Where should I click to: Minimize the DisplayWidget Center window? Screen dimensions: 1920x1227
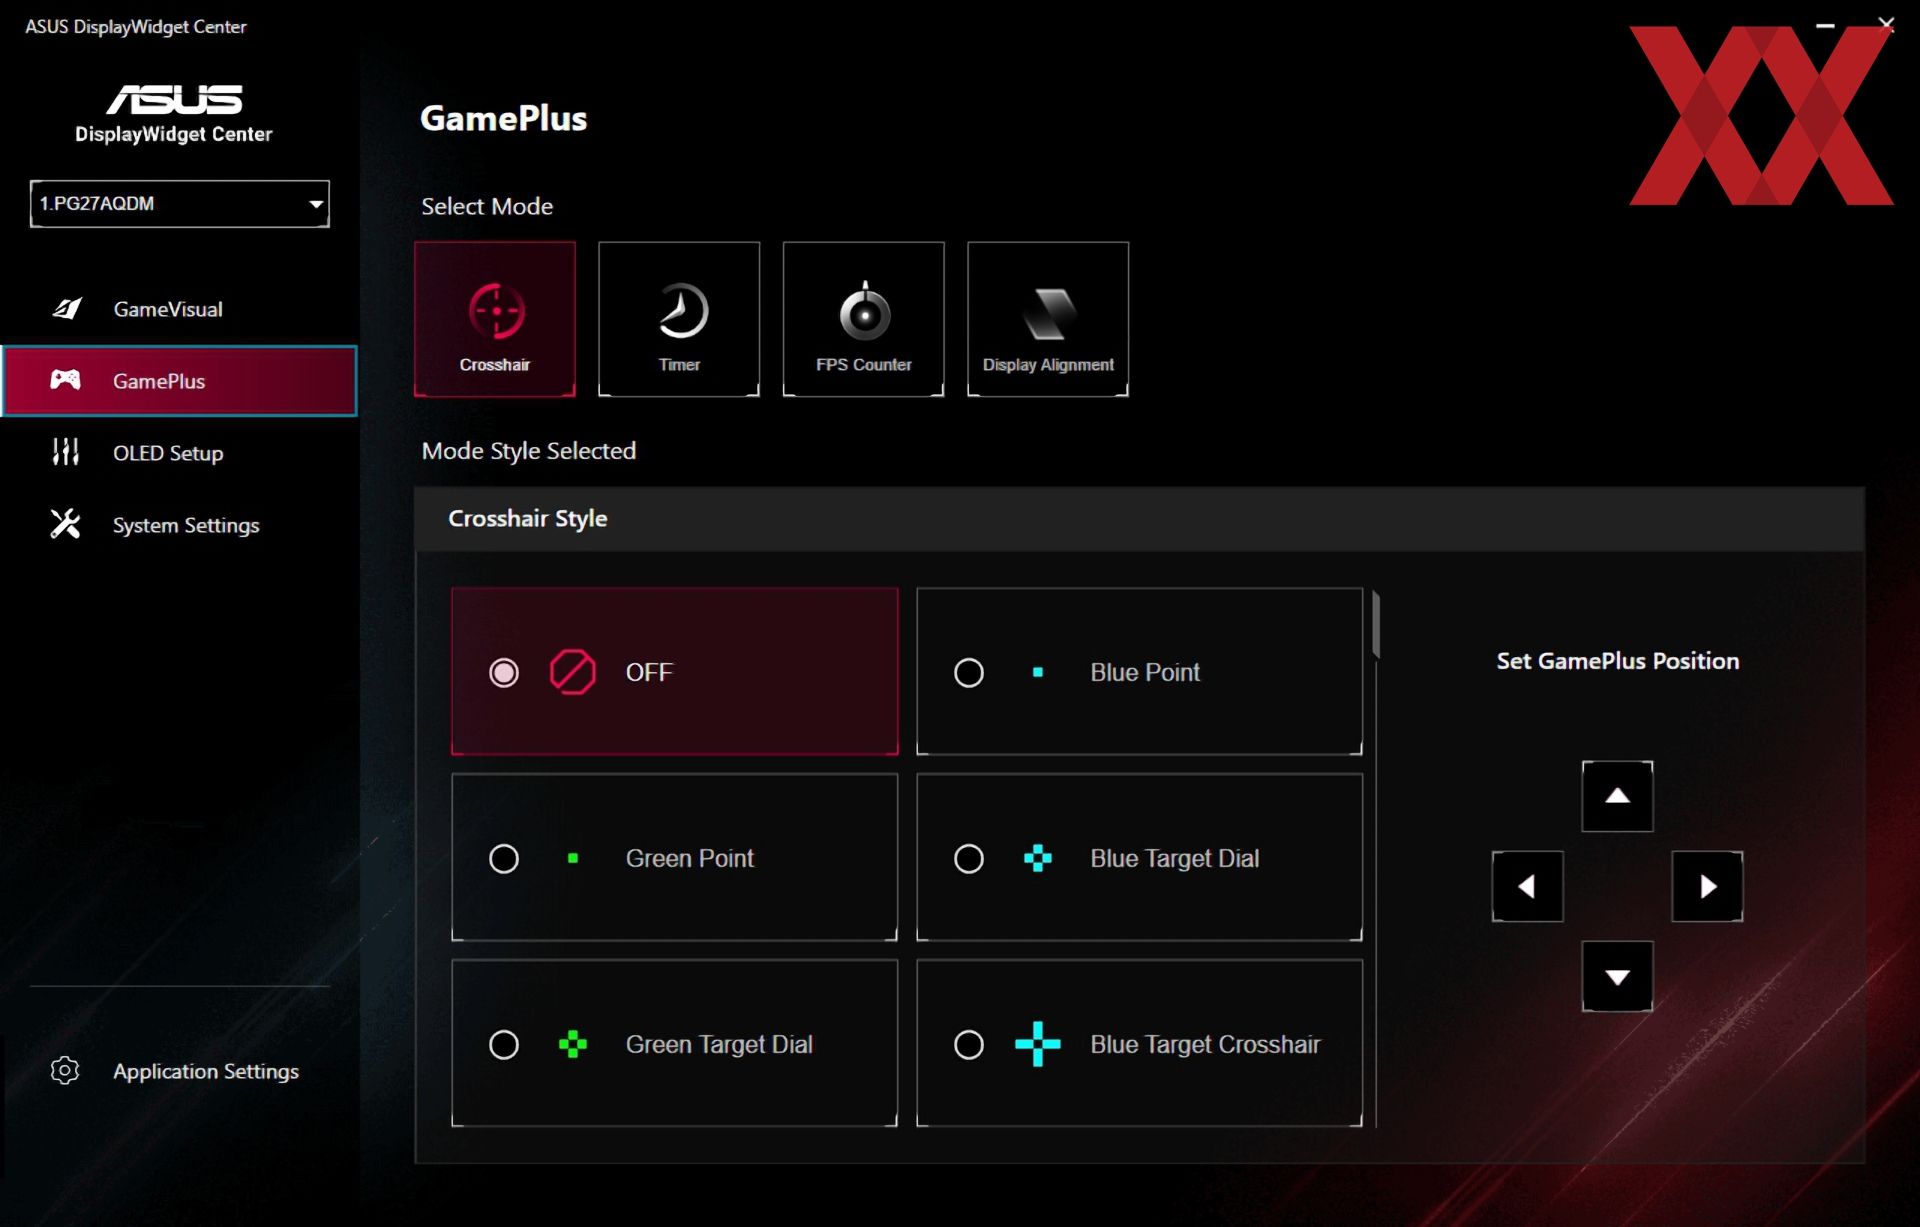[1825, 25]
